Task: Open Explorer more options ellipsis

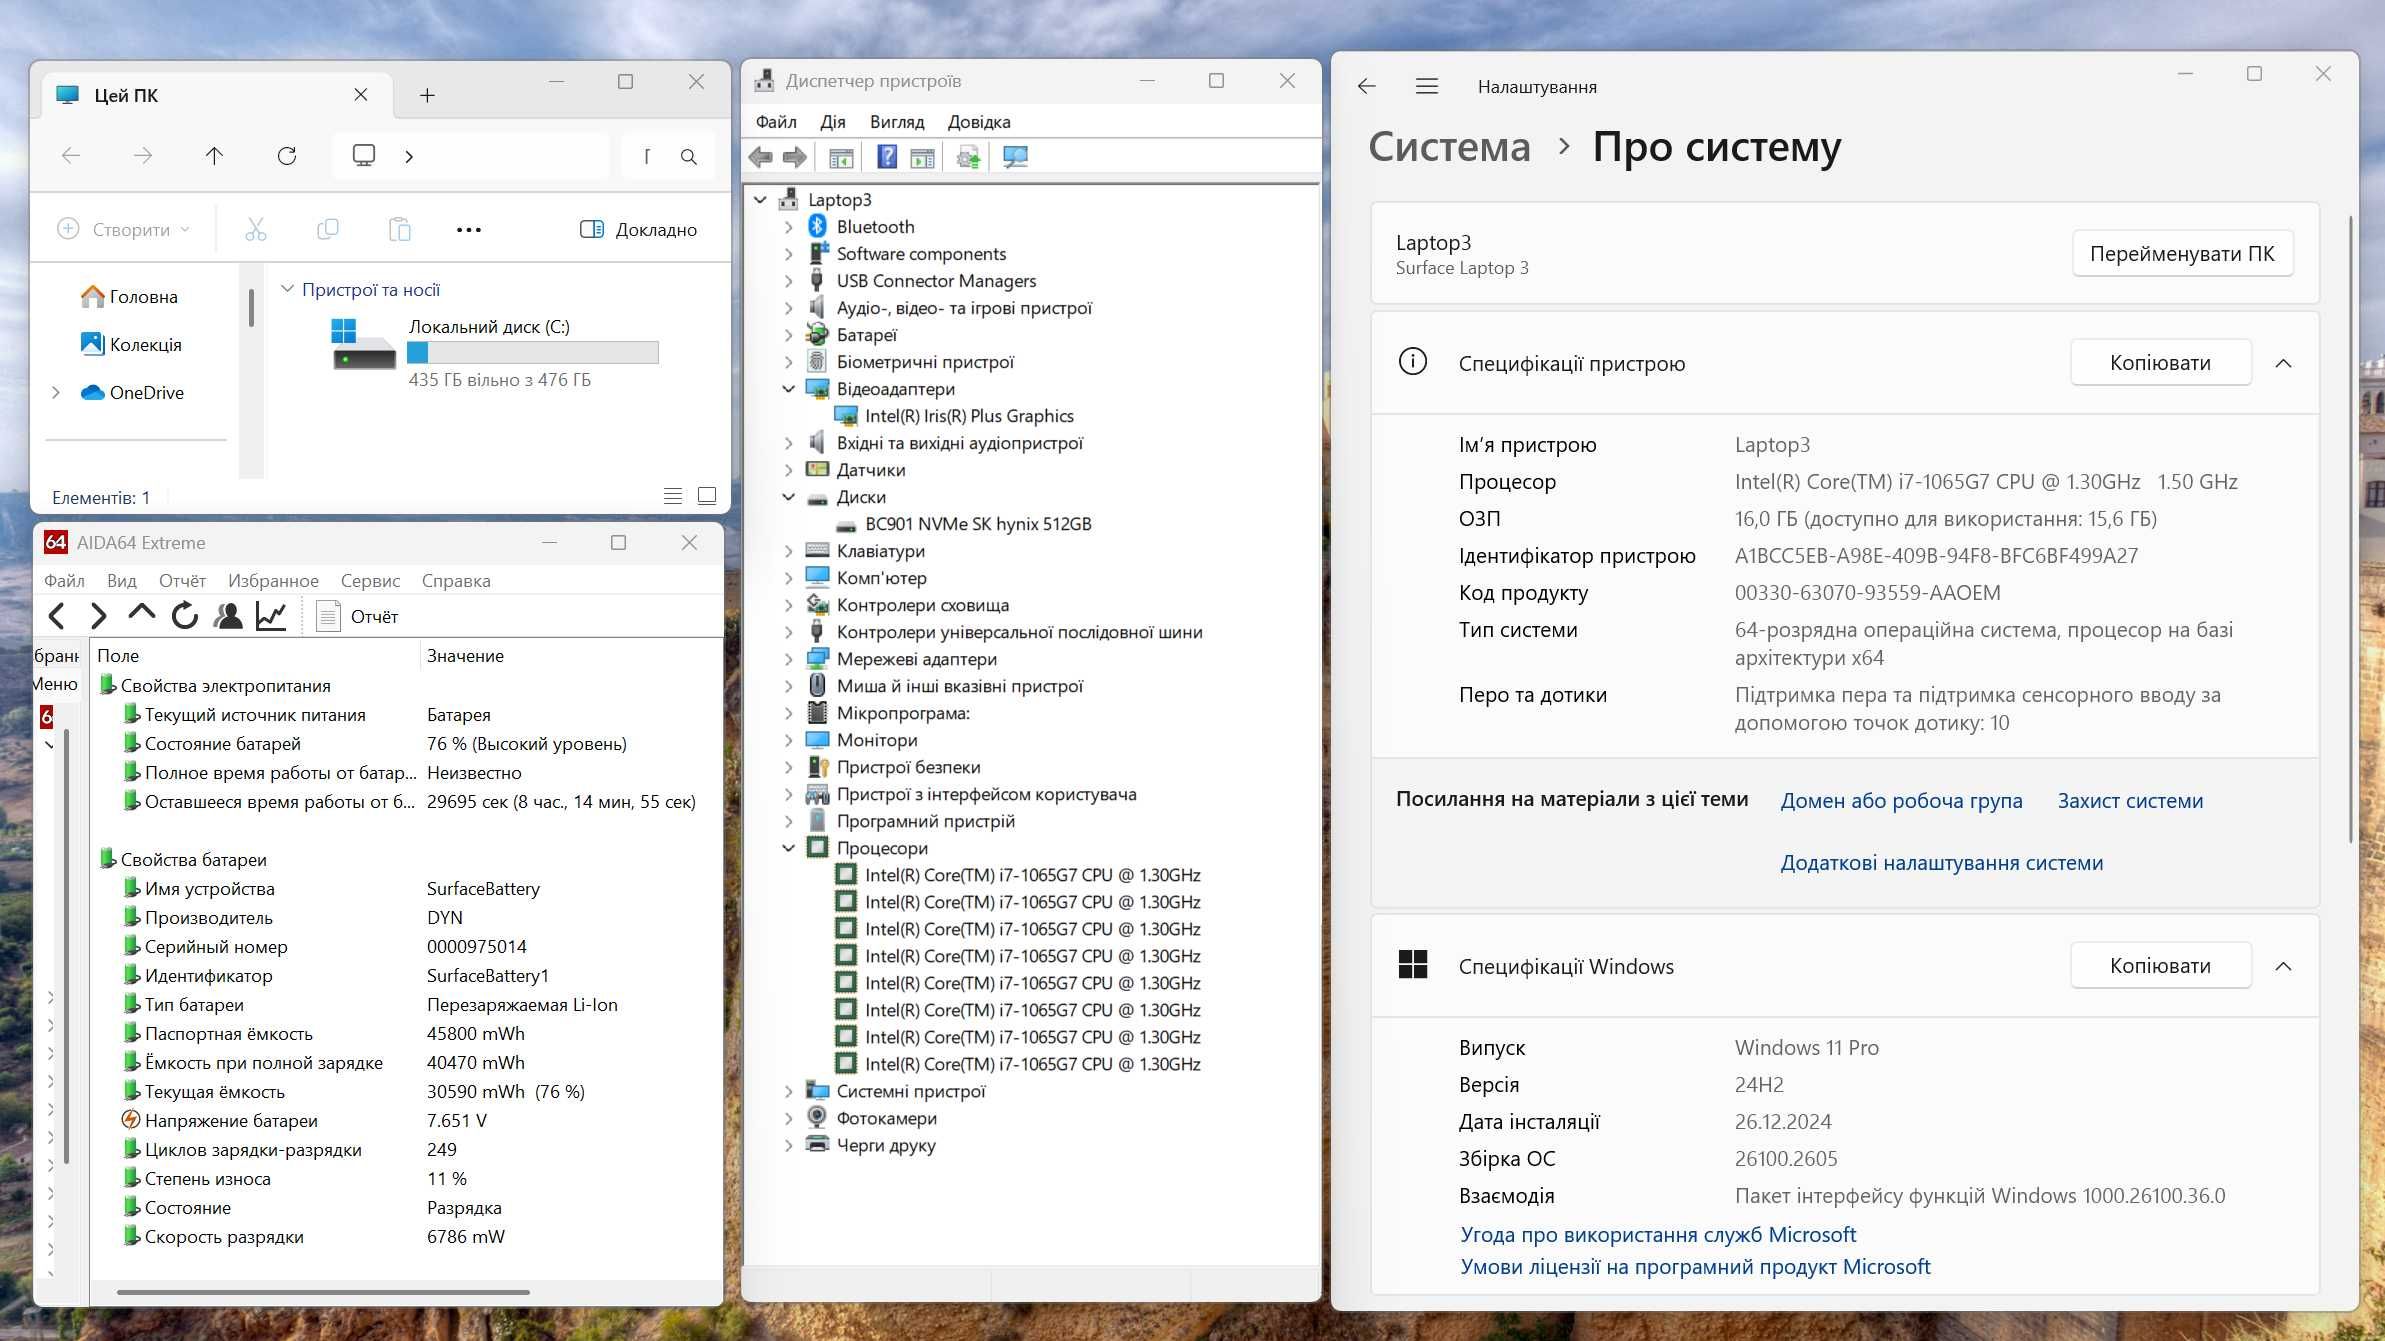Action: (x=469, y=230)
